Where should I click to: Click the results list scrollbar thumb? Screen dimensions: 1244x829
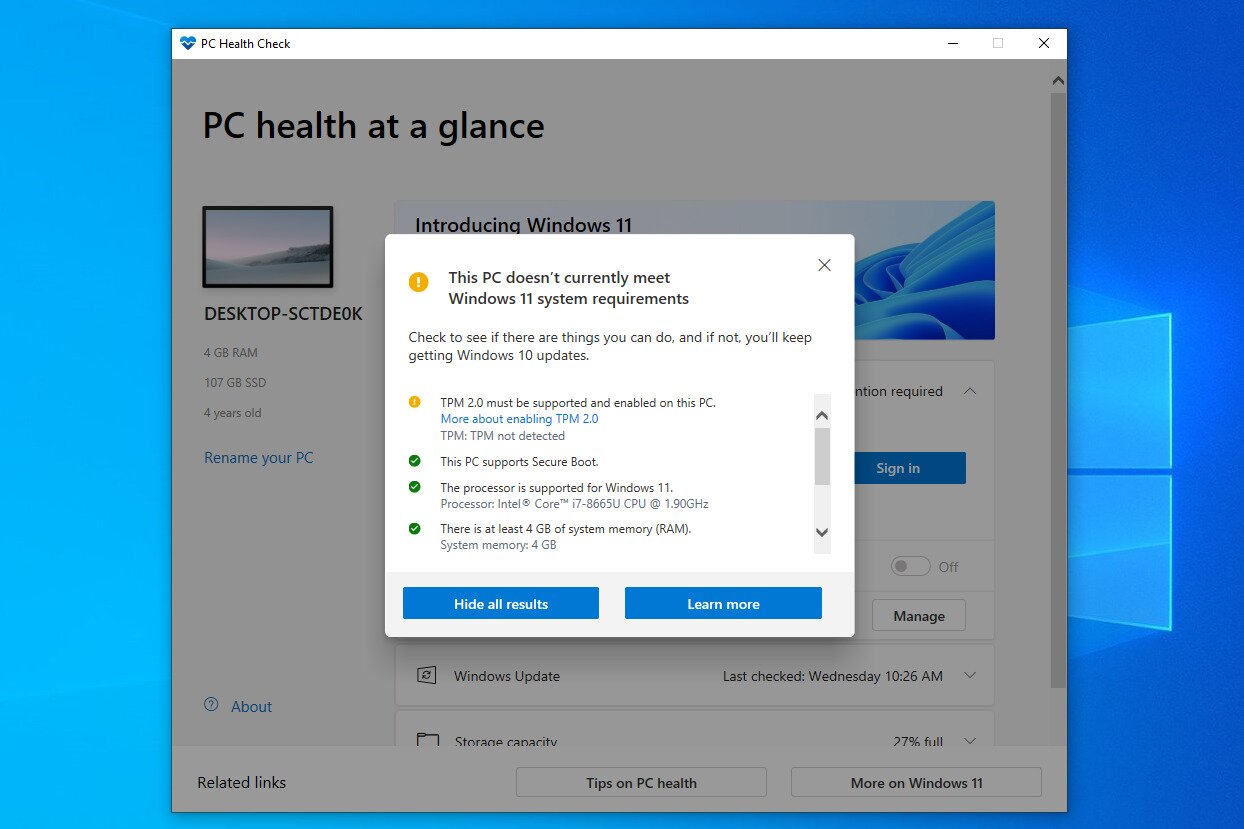(x=822, y=457)
